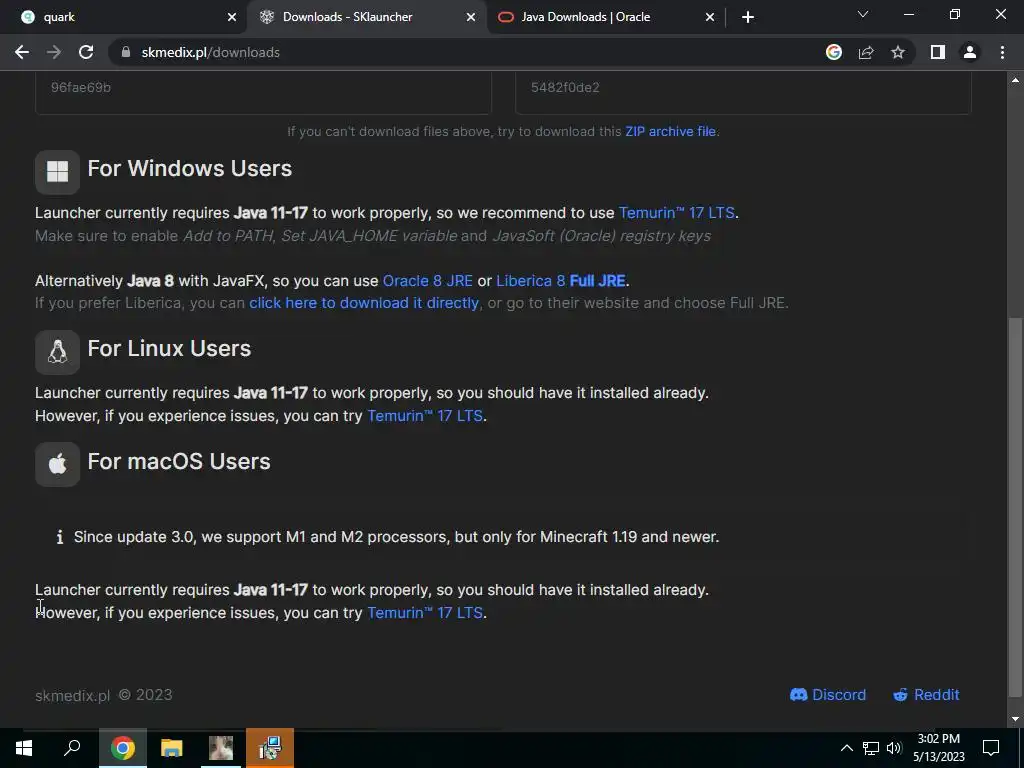Focus the address bar URL
This screenshot has width=1024, height=768.
pos(210,52)
